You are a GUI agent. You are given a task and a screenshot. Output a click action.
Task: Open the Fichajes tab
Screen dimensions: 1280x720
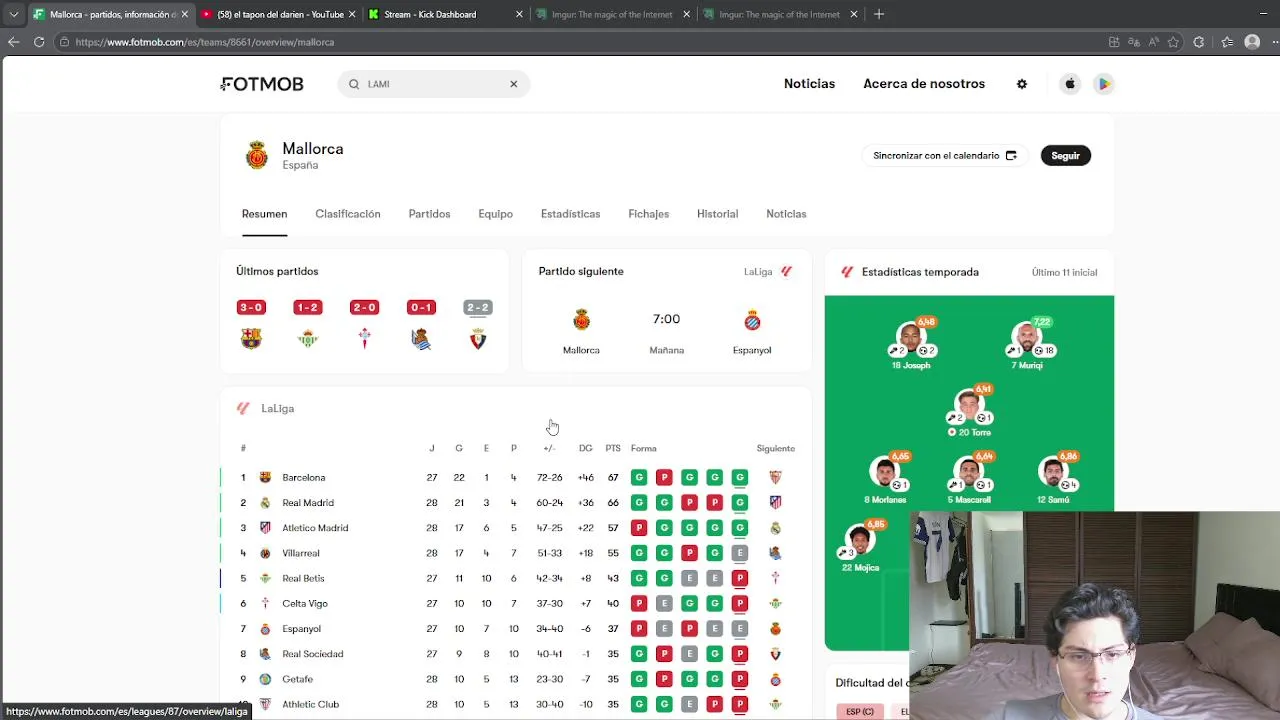tap(648, 214)
